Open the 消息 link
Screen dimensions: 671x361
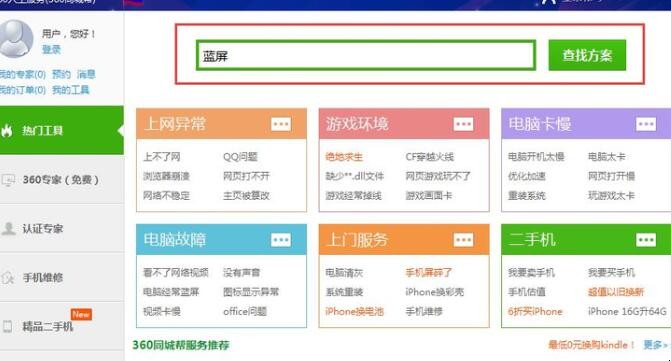pos(86,74)
